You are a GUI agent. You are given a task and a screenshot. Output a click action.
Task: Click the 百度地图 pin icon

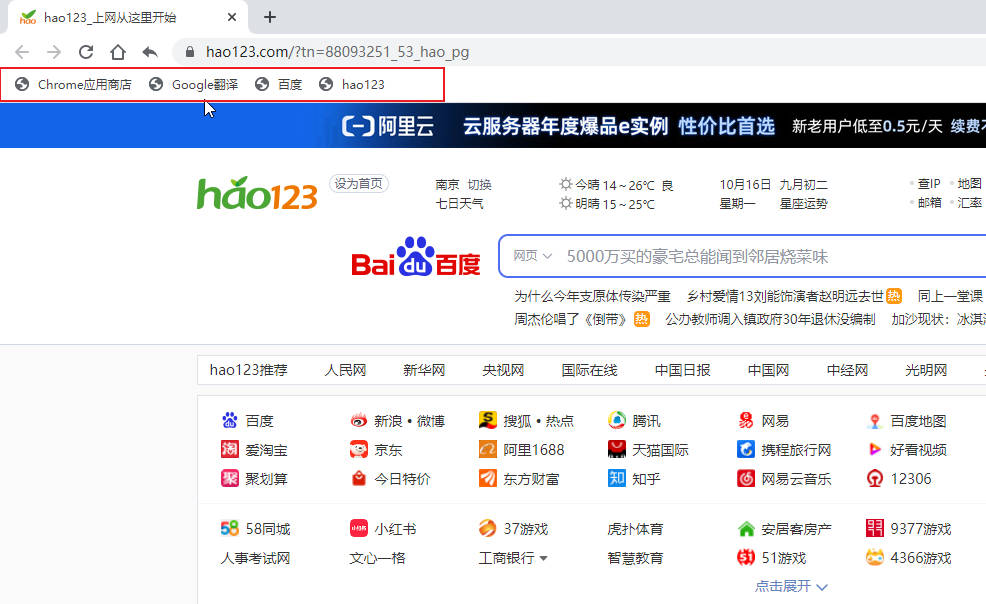click(x=875, y=420)
